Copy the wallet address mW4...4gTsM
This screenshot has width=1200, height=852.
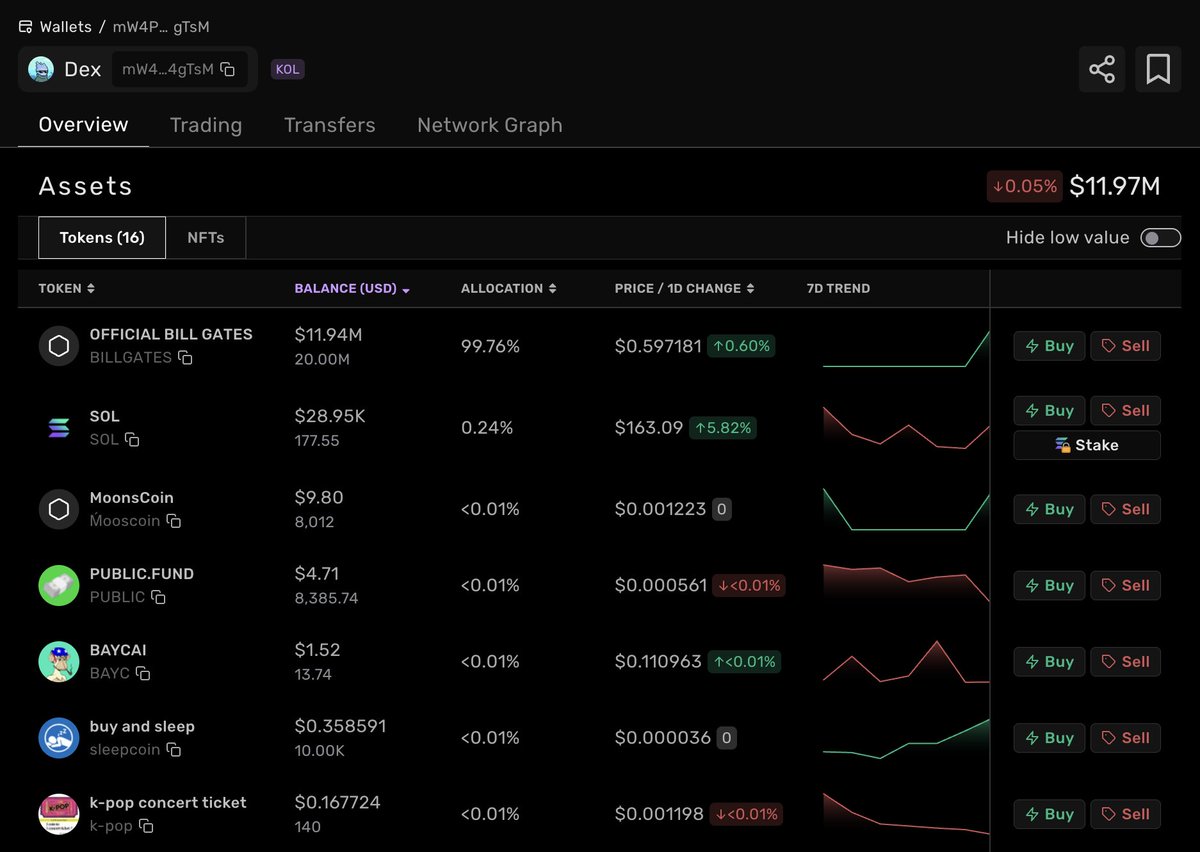228,69
